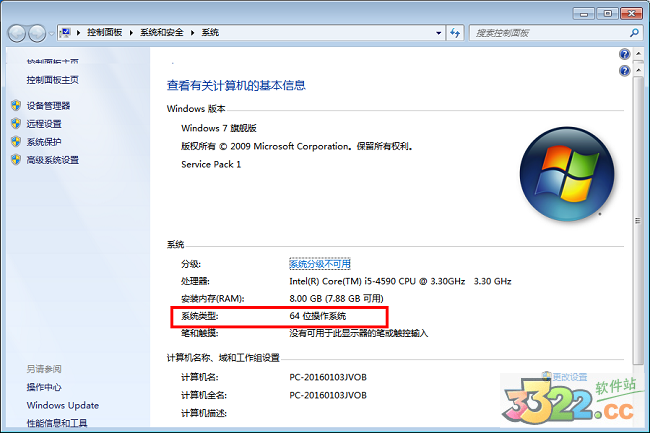Open 设备管理器 from the sidebar

point(49,106)
